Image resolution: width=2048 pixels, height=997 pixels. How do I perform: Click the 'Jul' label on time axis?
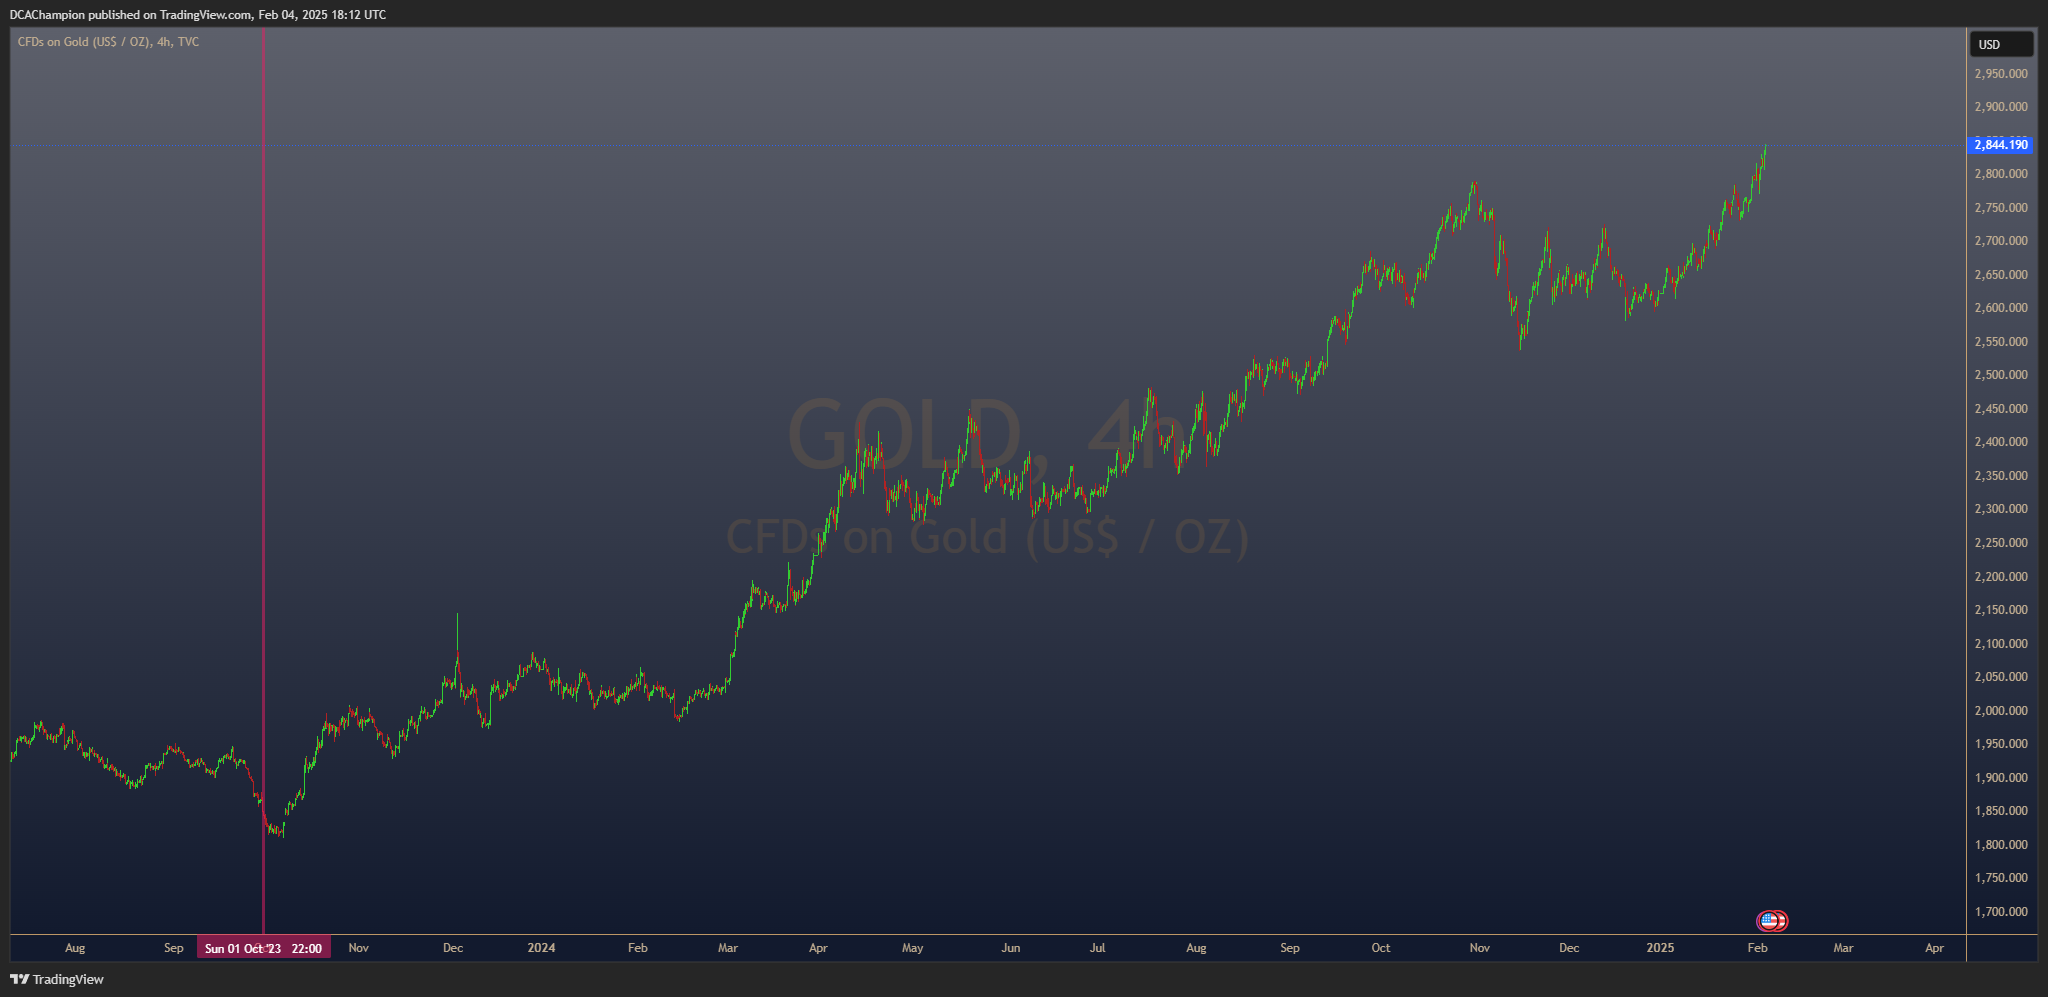(1097, 948)
